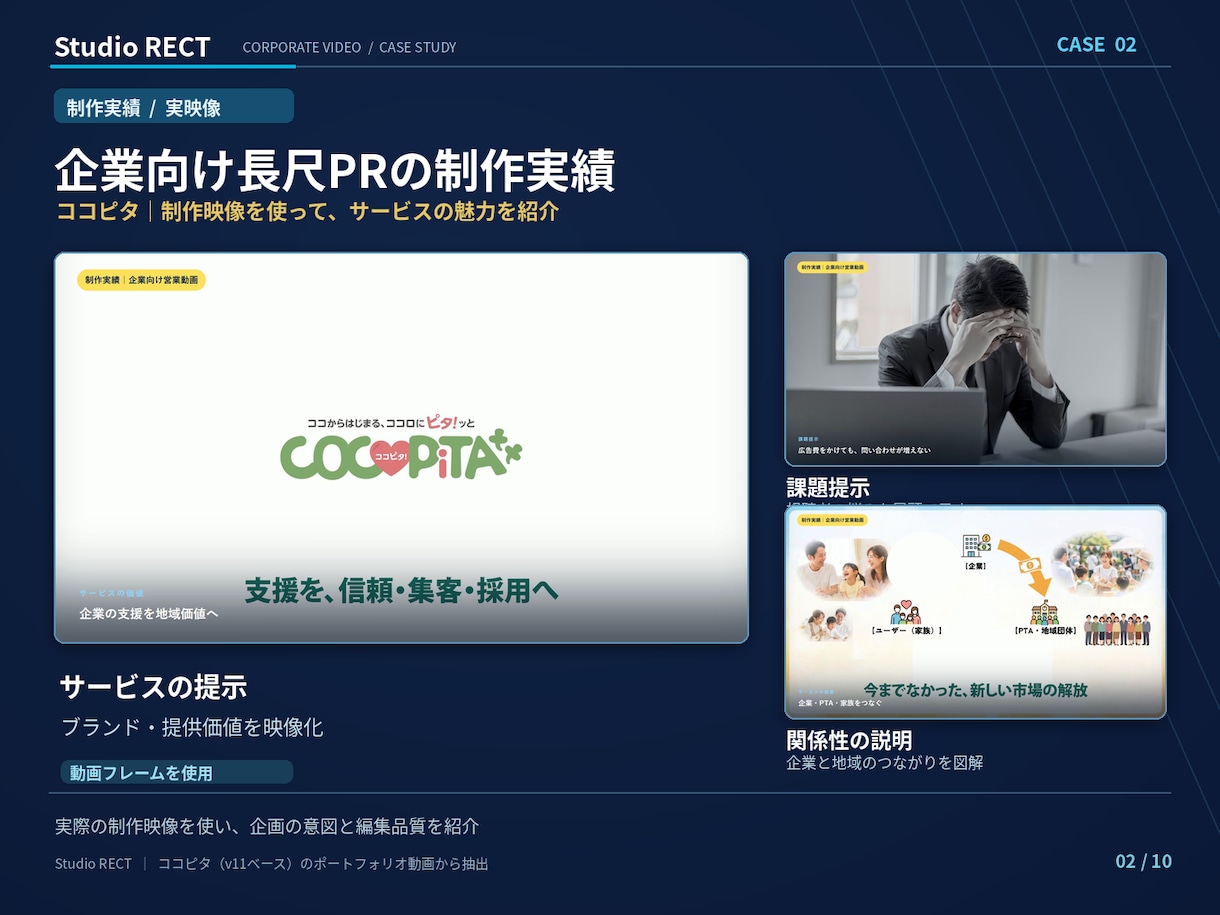The image size is (1220, 915).
Task: Click the text ブランド・提供価値を映像化
Action: 192,728
